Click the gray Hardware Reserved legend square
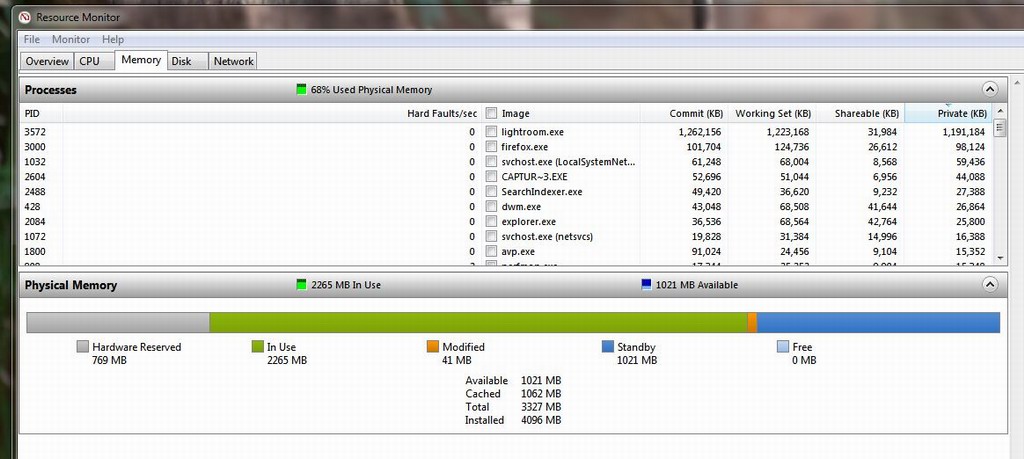 (83, 347)
